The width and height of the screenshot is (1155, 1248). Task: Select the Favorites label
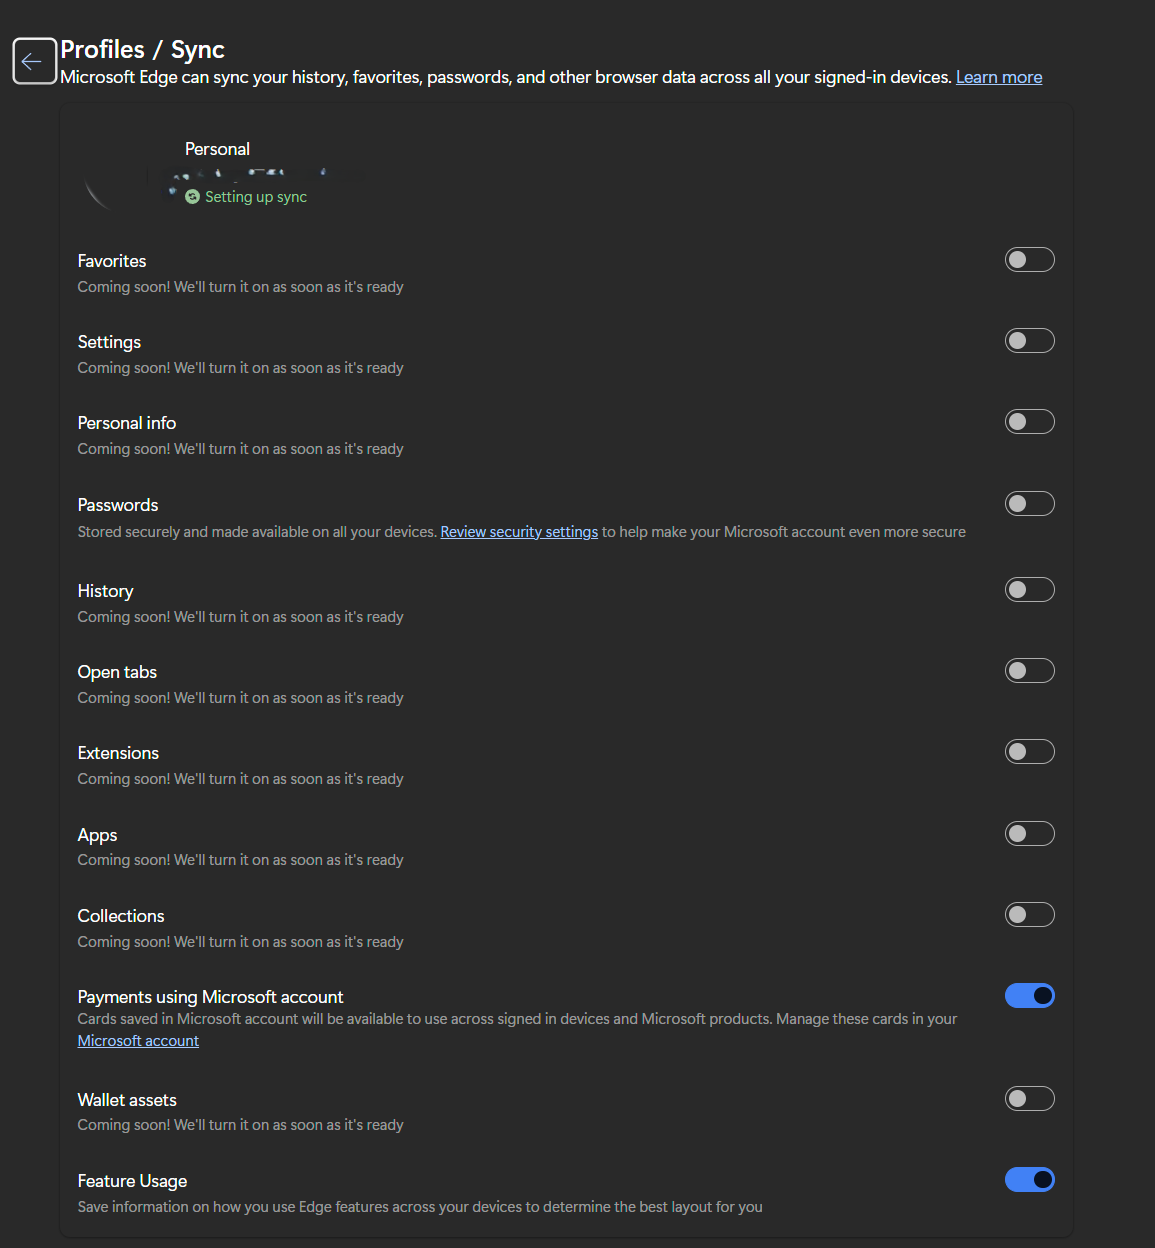(x=112, y=261)
